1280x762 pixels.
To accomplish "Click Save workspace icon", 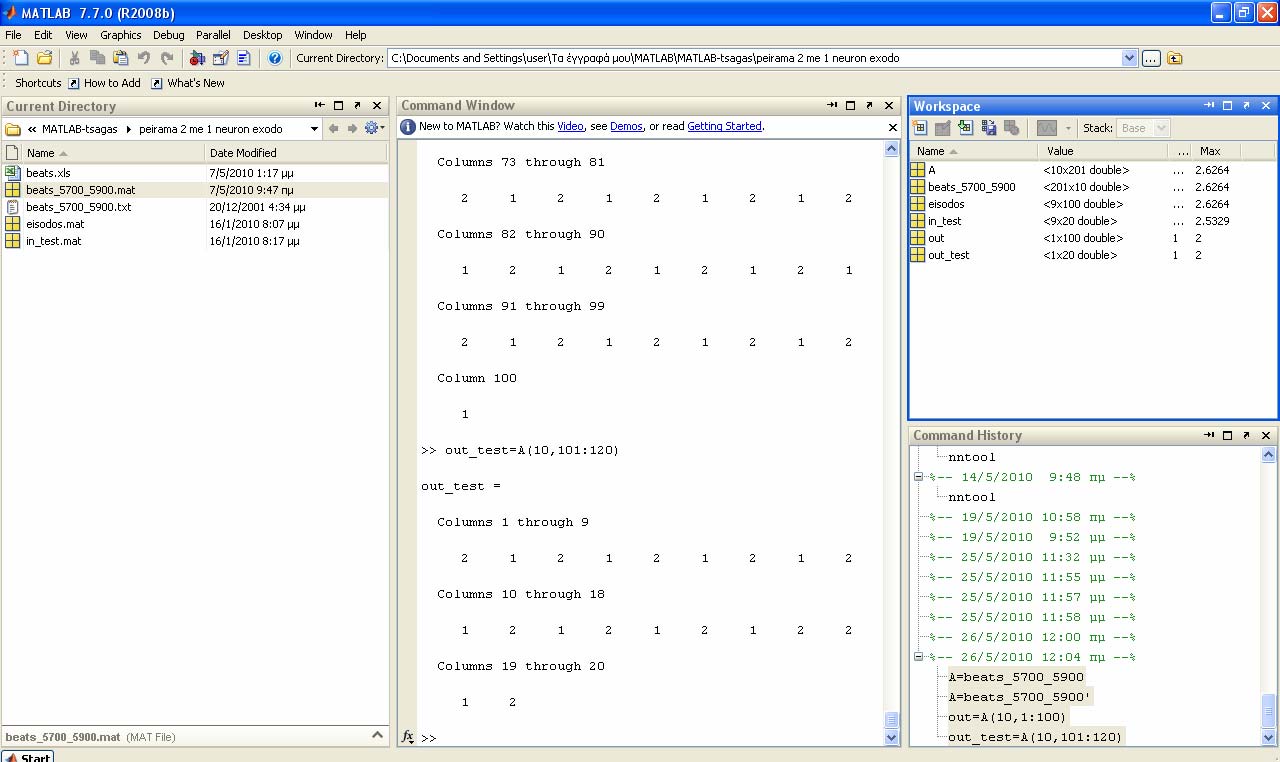I will pyautogui.click(x=988, y=128).
